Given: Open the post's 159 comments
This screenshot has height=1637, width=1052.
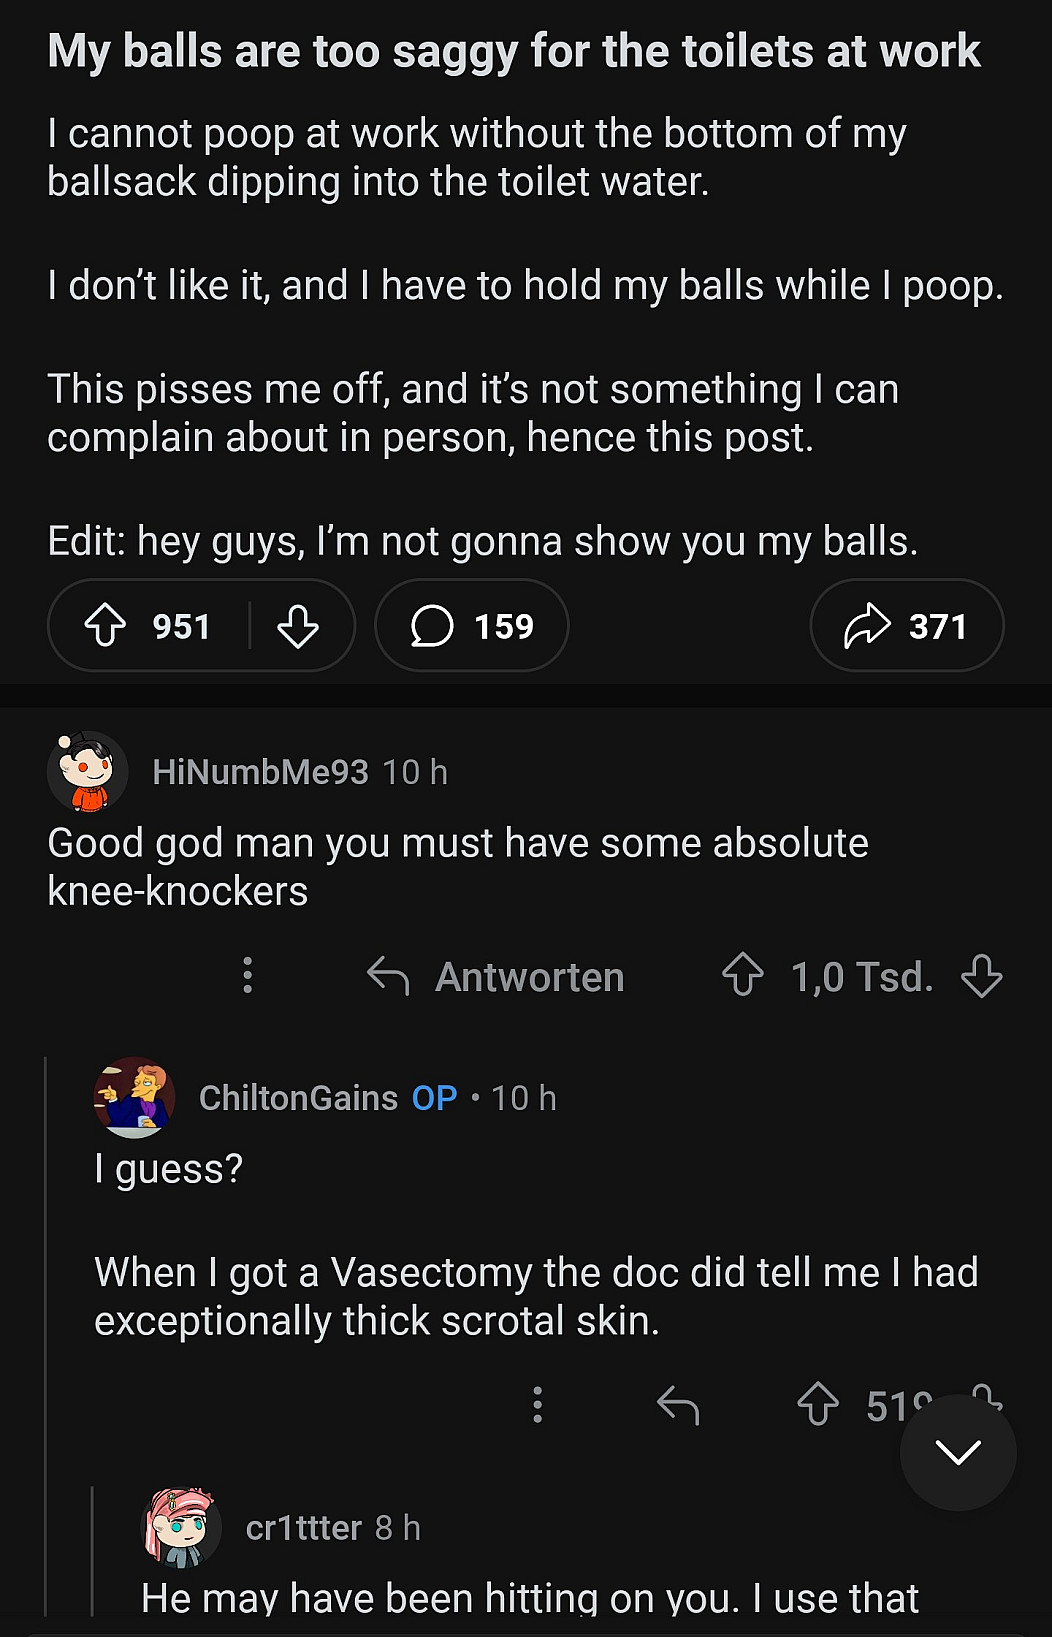Looking at the screenshot, I should tap(472, 626).
